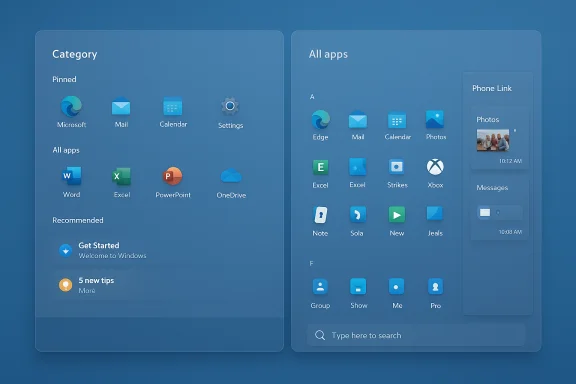
Task: Click the 10:08 AM timestamp
Action: click(x=510, y=232)
